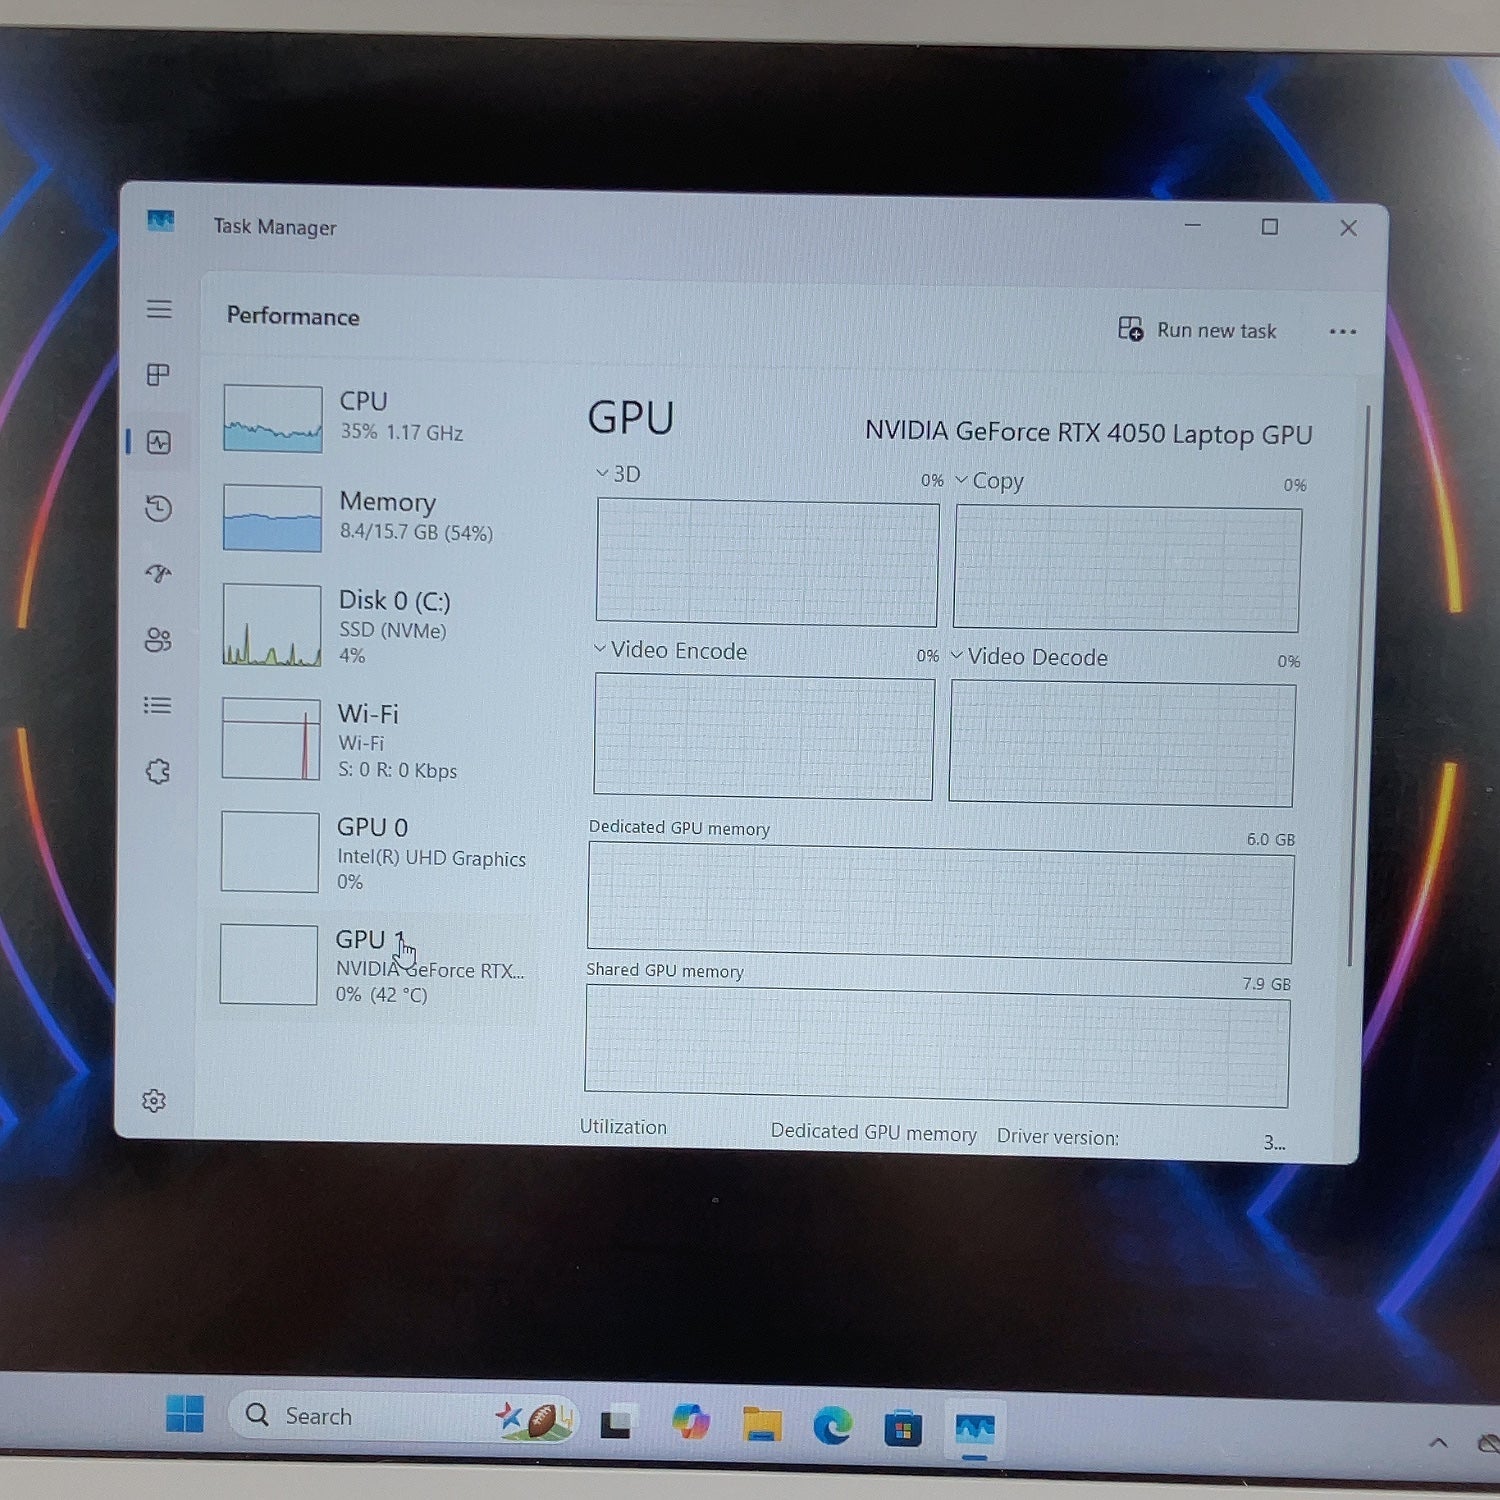Click the Driver version label
This screenshot has width=1500, height=1500.
pyautogui.click(x=1058, y=1137)
